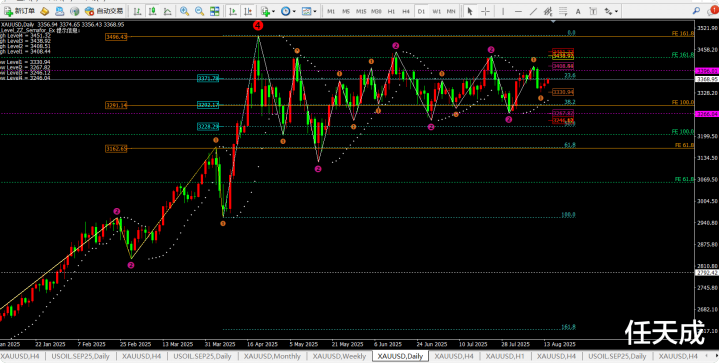Open the New Order (新订单) dialog
This screenshot has width=719, height=363.
20,11
